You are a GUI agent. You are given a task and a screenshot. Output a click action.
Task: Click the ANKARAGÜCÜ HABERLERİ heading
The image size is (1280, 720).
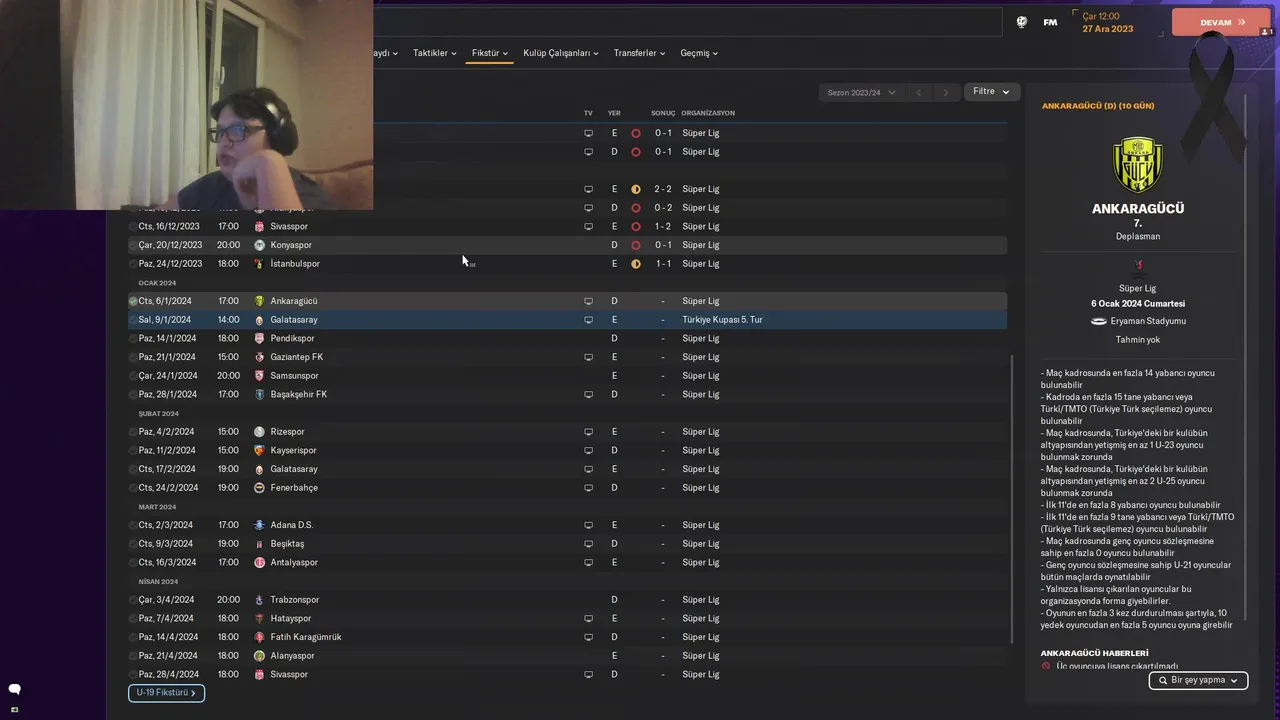pyautogui.click(x=1094, y=653)
